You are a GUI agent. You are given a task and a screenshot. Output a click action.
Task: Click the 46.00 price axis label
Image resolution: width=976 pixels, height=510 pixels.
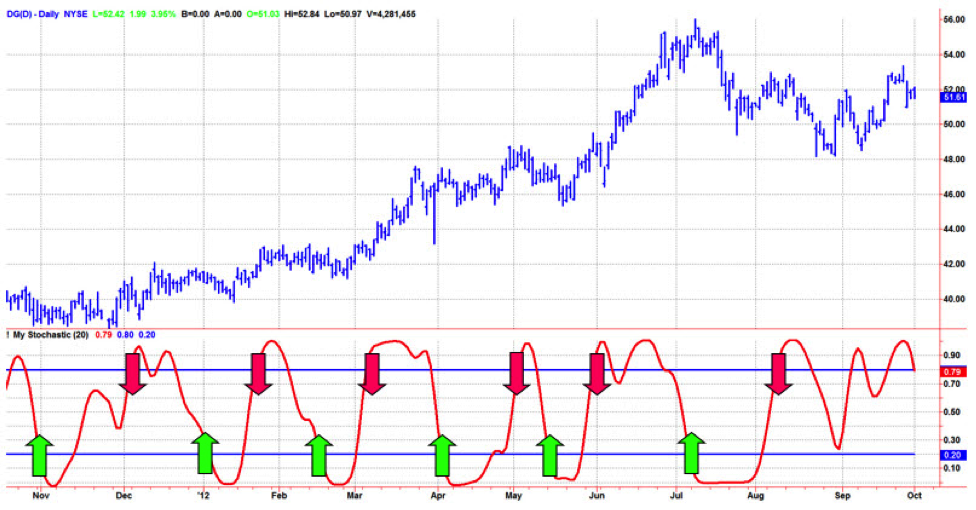coord(954,194)
